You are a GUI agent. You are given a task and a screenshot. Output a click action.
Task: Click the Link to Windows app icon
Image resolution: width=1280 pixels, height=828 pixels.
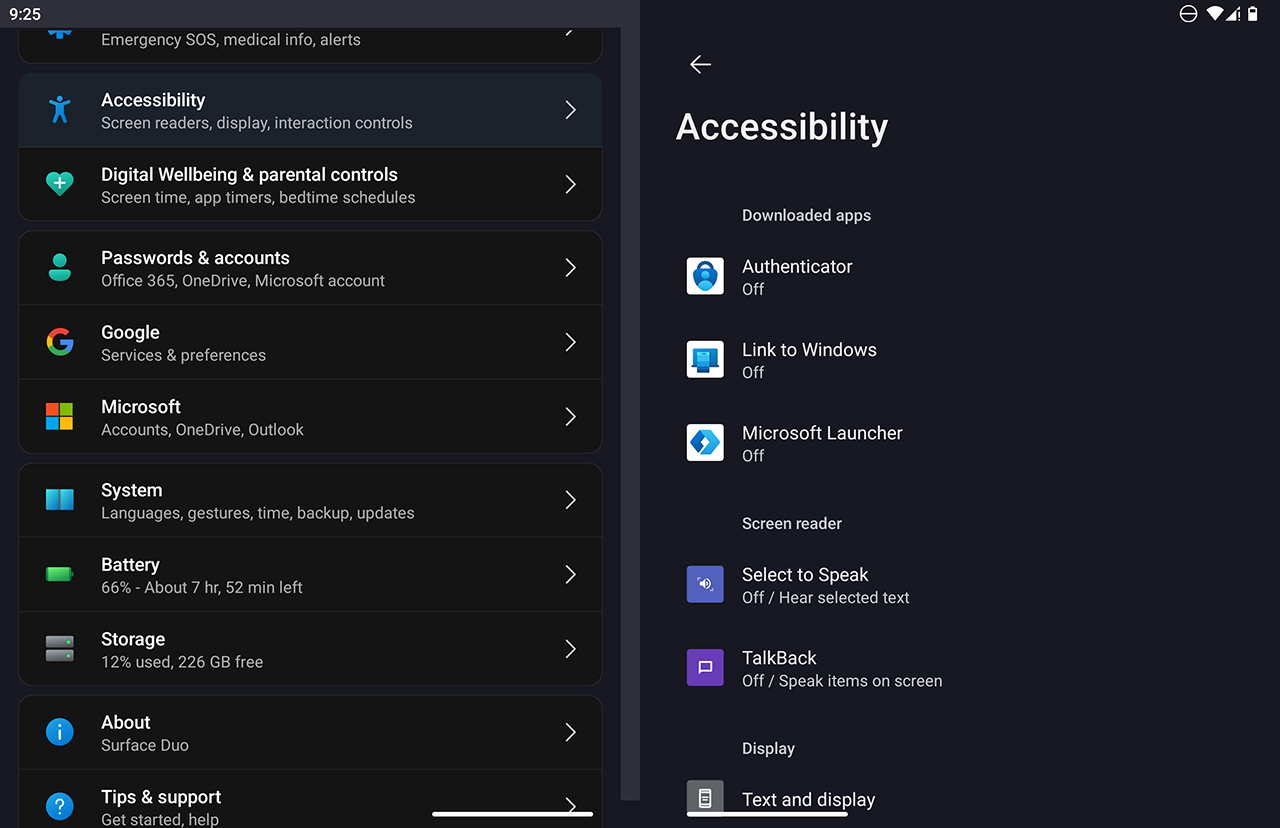[705, 359]
